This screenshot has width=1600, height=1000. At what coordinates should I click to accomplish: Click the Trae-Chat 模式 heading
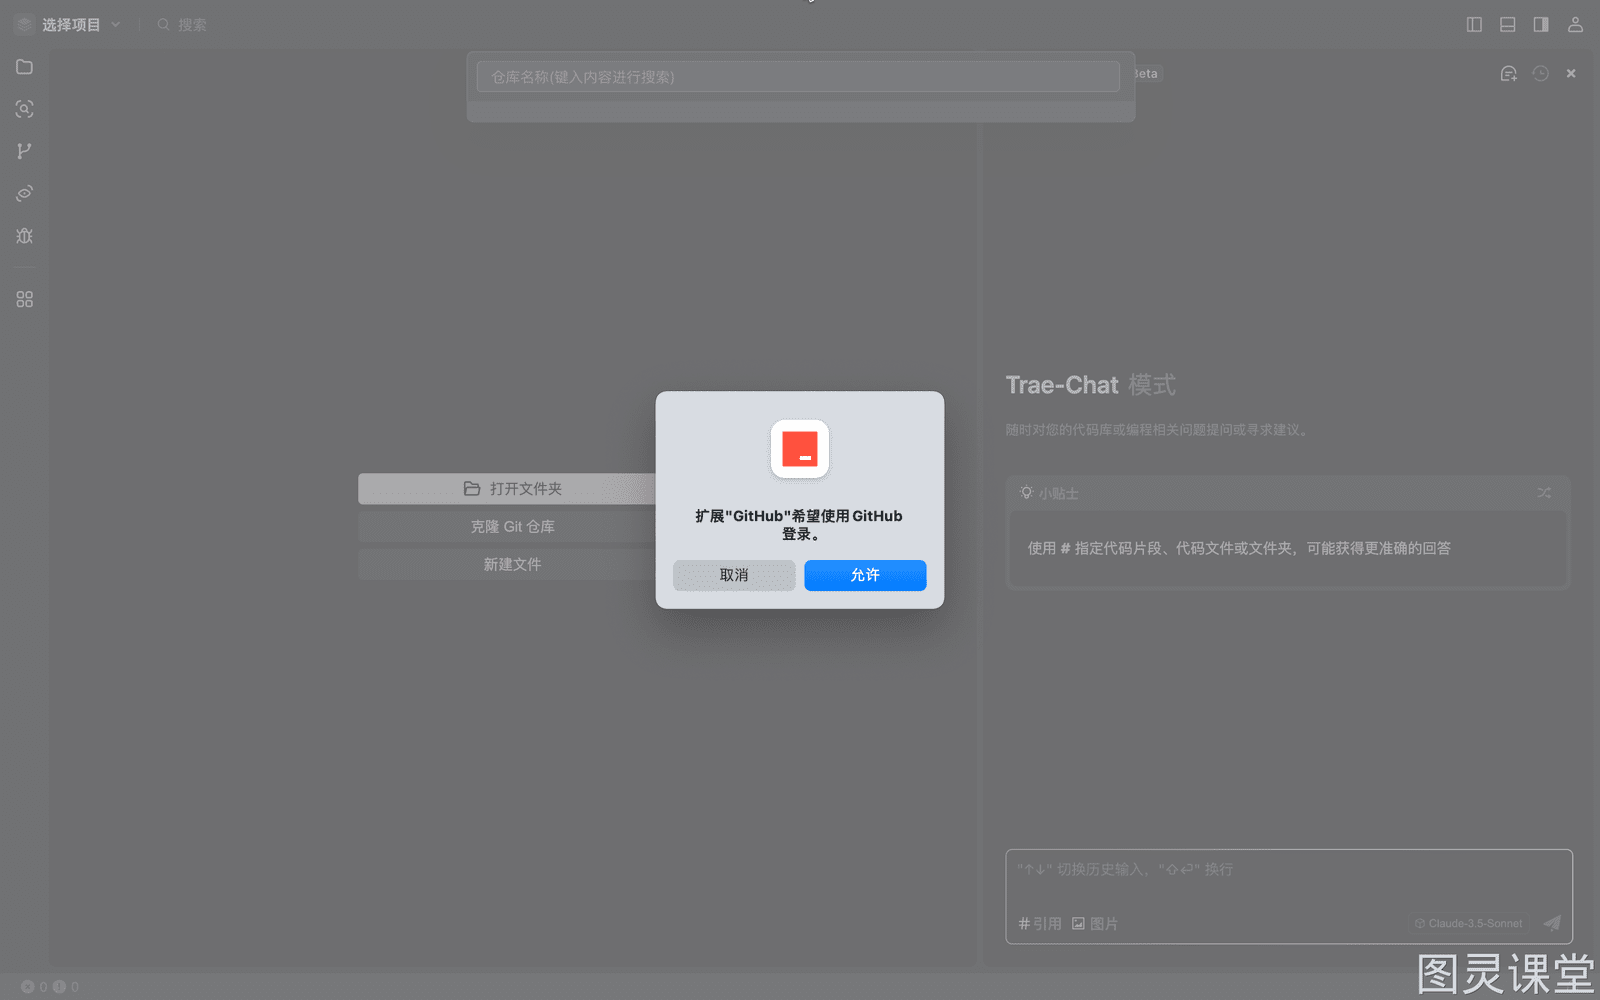(x=1091, y=385)
